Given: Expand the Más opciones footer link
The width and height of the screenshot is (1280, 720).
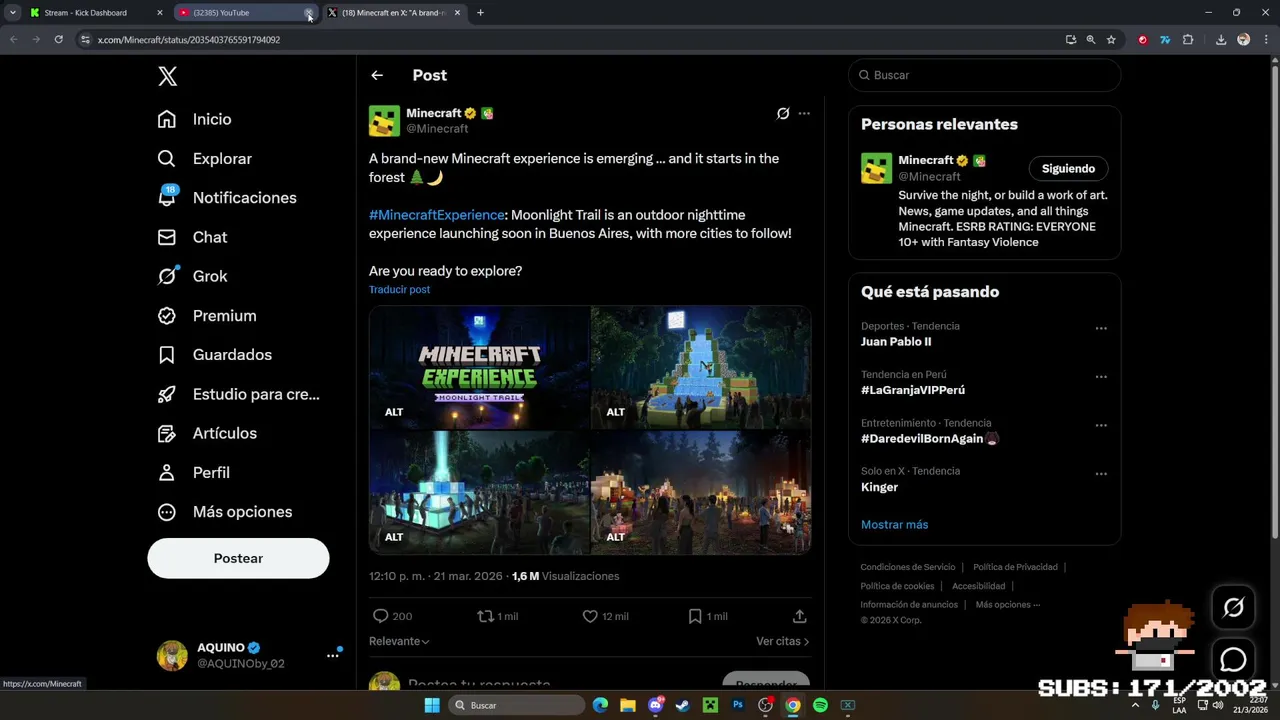Looking at the screenshot, I should tap(1008, 604).
